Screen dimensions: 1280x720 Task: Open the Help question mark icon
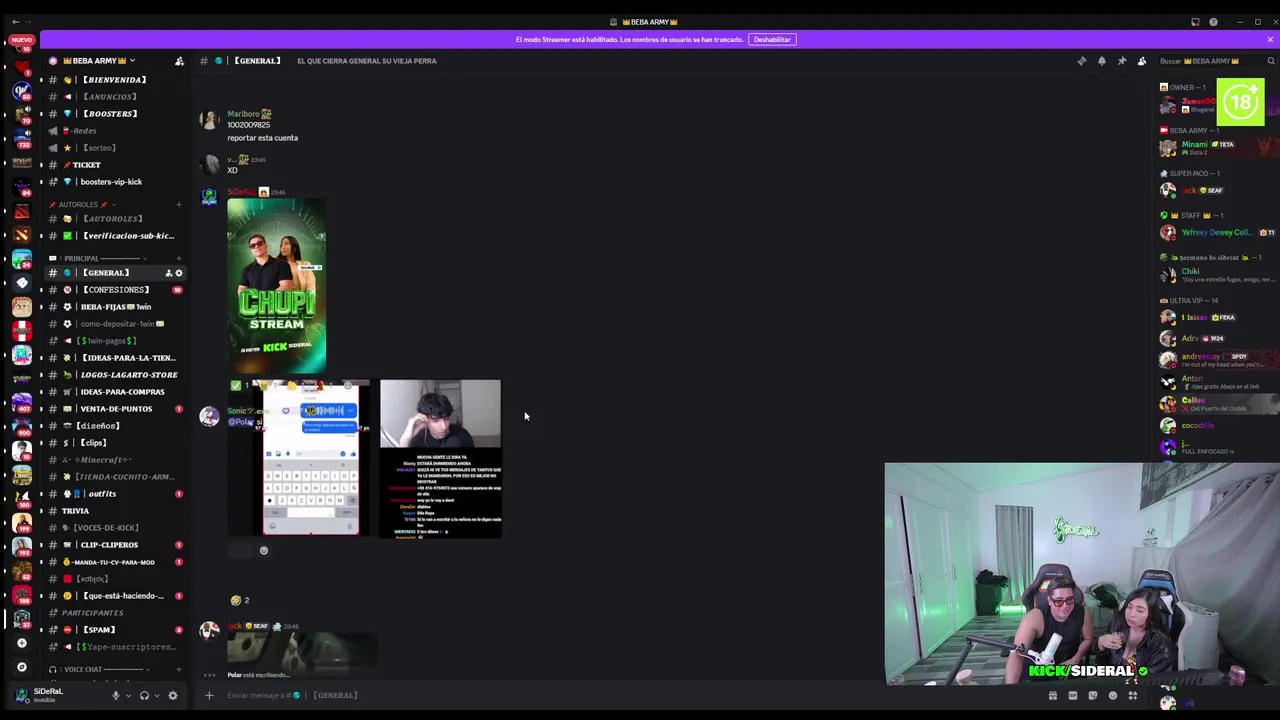click(1213, 22)
